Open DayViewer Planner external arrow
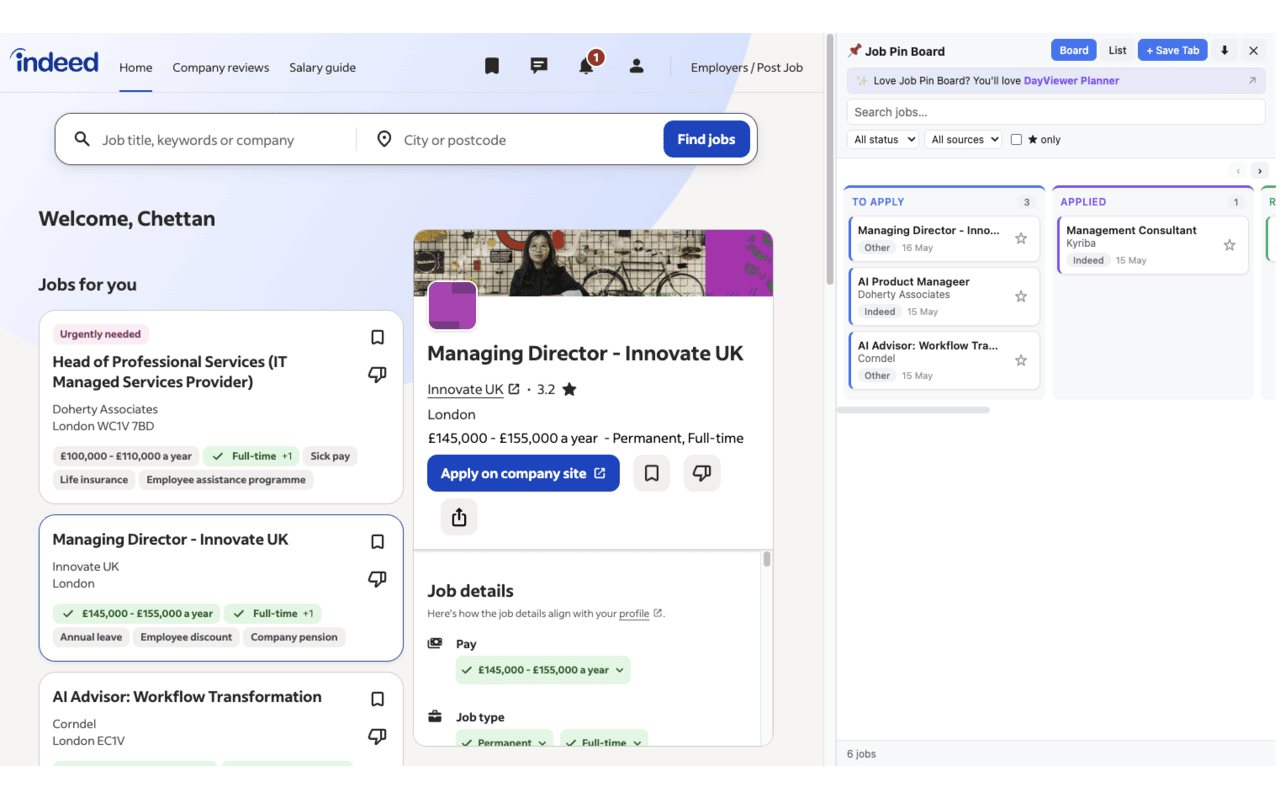The width and height of the screenshot is (1280, 800). click(1252, 81)
